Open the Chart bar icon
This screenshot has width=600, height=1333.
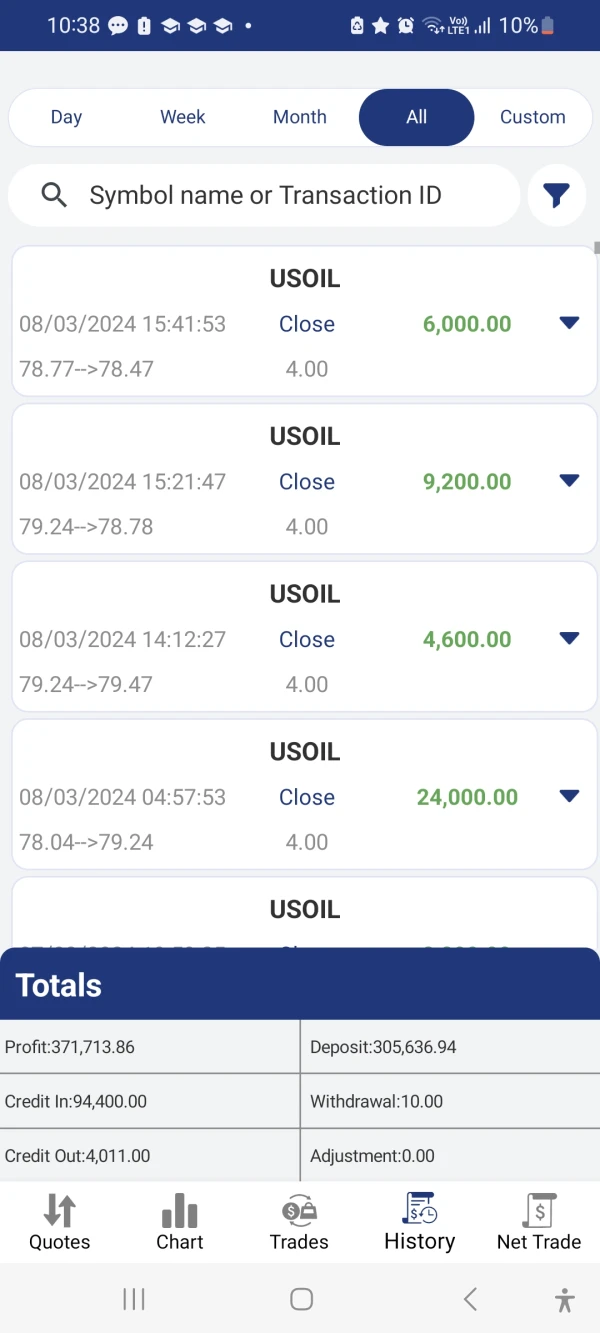click(180, 1211)
